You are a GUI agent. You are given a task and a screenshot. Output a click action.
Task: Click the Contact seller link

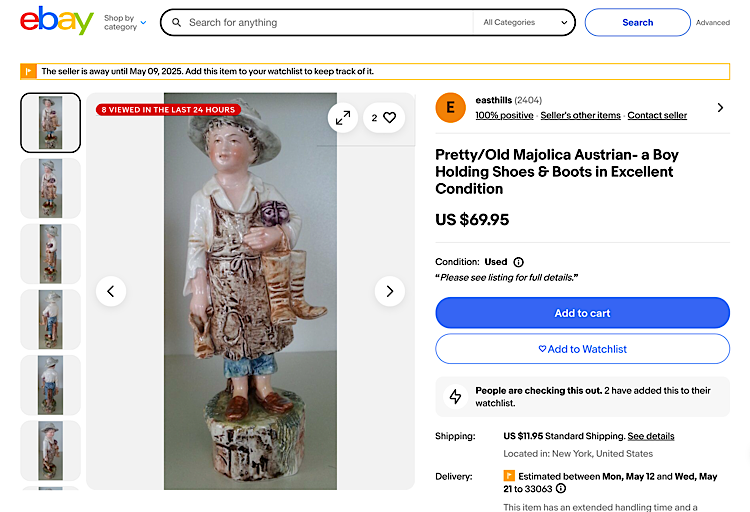(657, 116)
